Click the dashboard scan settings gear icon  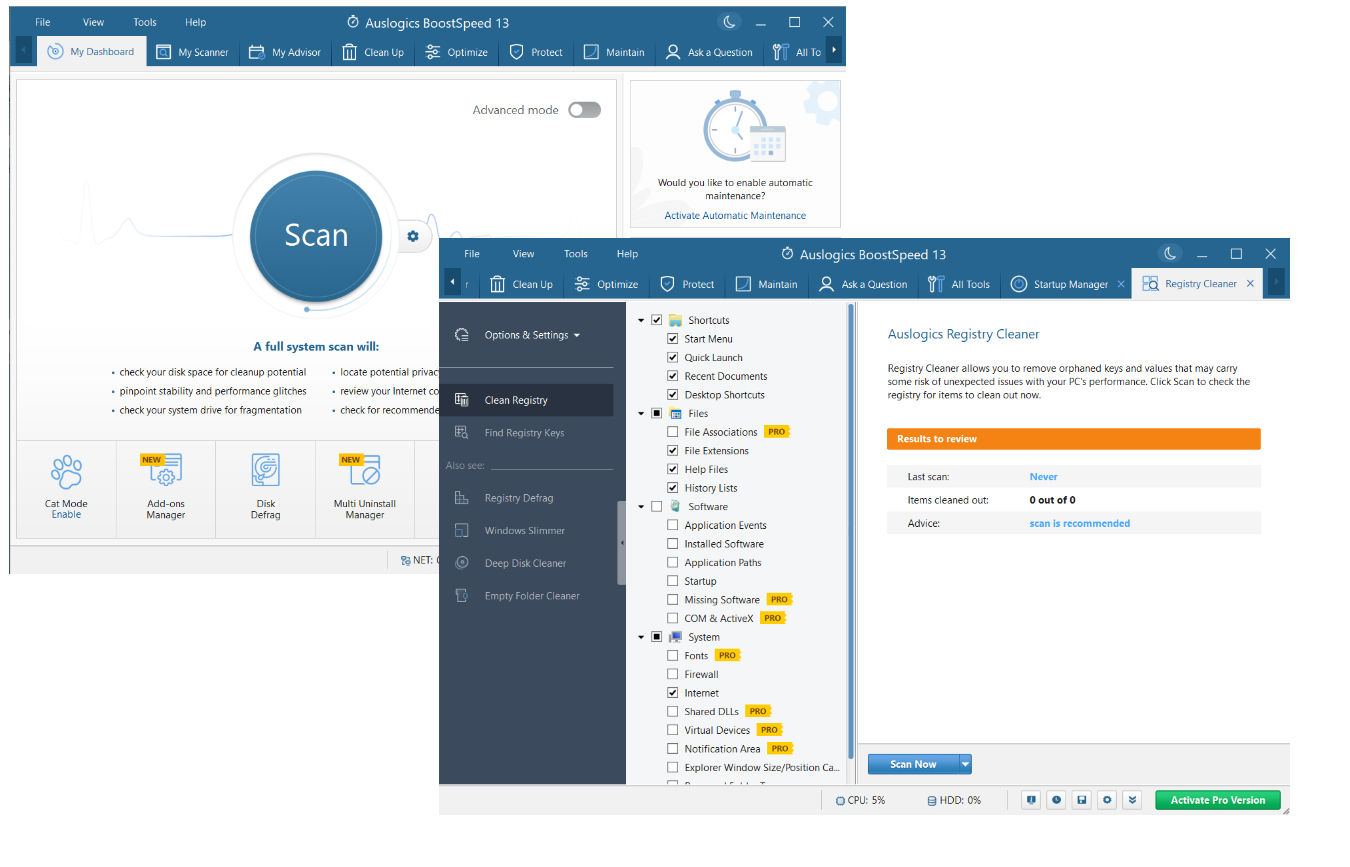(x=412, y=236)
